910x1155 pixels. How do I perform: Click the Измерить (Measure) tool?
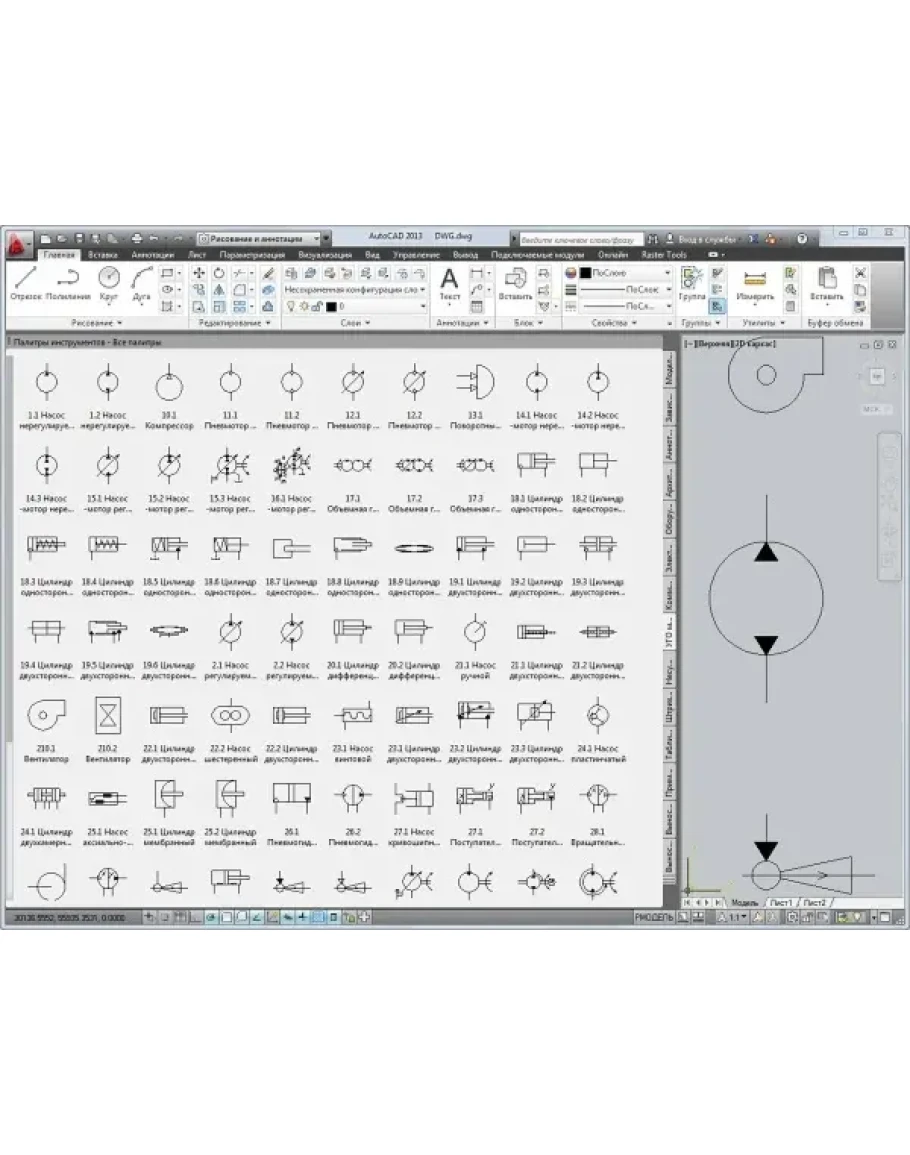point(755,283)
